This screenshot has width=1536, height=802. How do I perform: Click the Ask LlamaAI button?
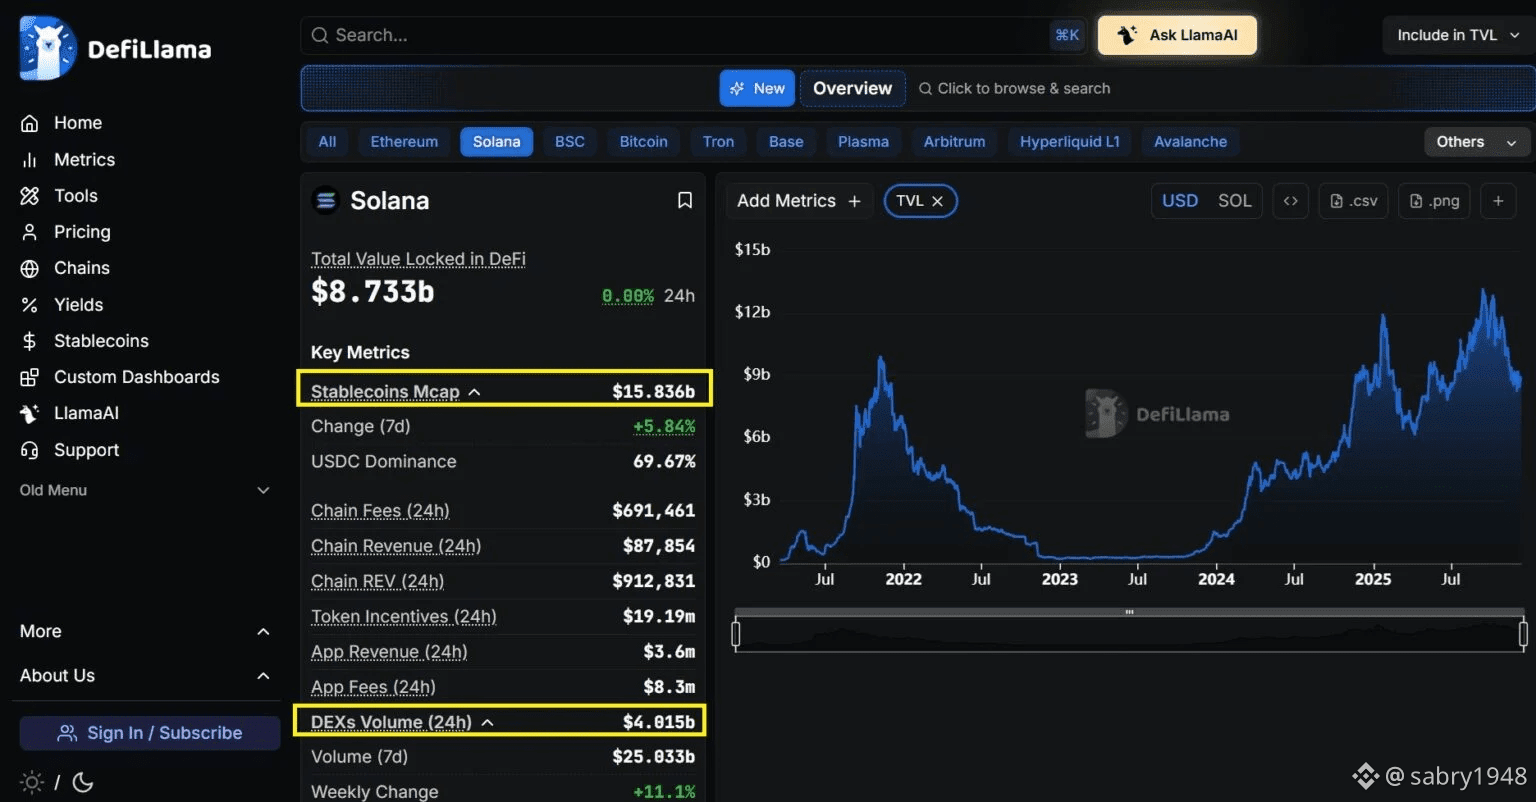pos(1177,35)
